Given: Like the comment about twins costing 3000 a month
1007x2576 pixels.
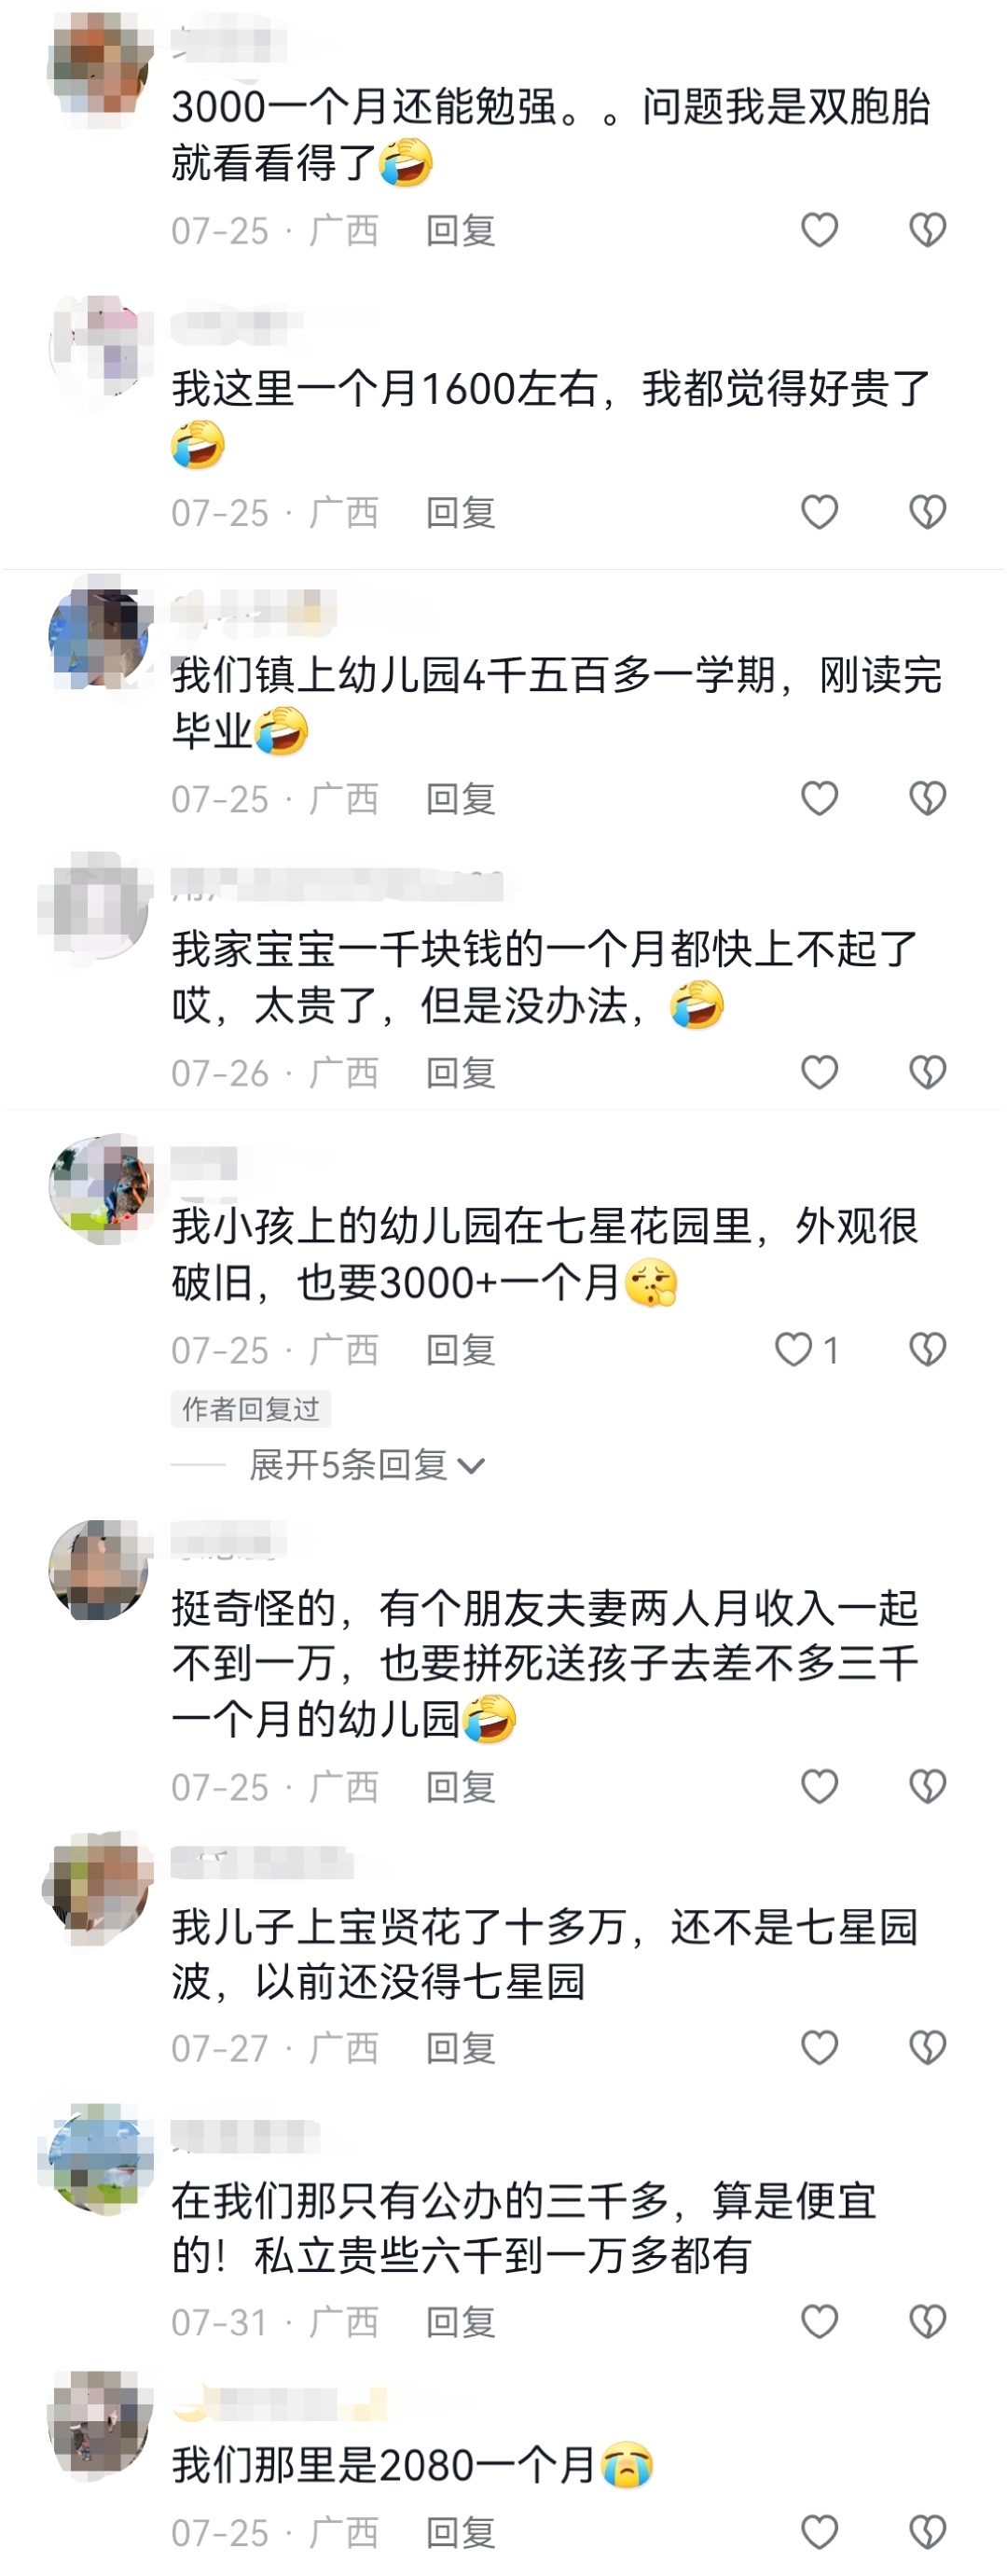Looking at the screenshot, I should pos(819,230).
